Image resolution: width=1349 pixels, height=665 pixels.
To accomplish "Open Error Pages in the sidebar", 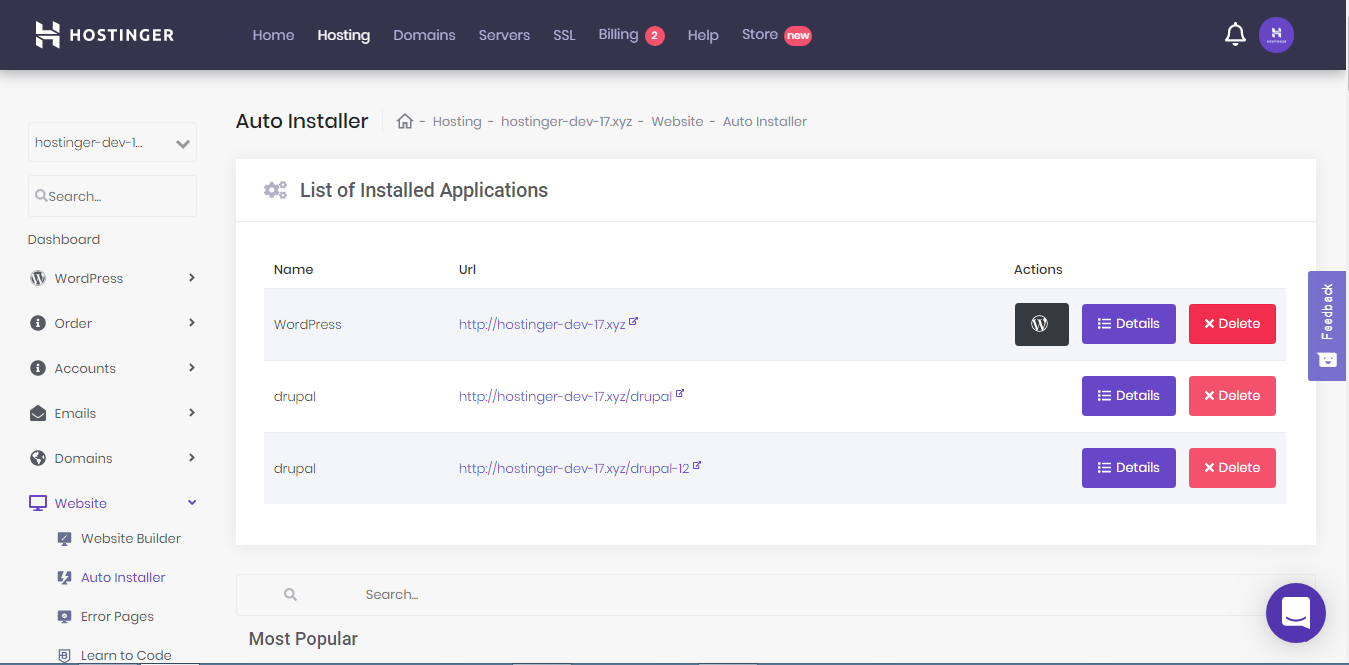I will click(117, 616).
